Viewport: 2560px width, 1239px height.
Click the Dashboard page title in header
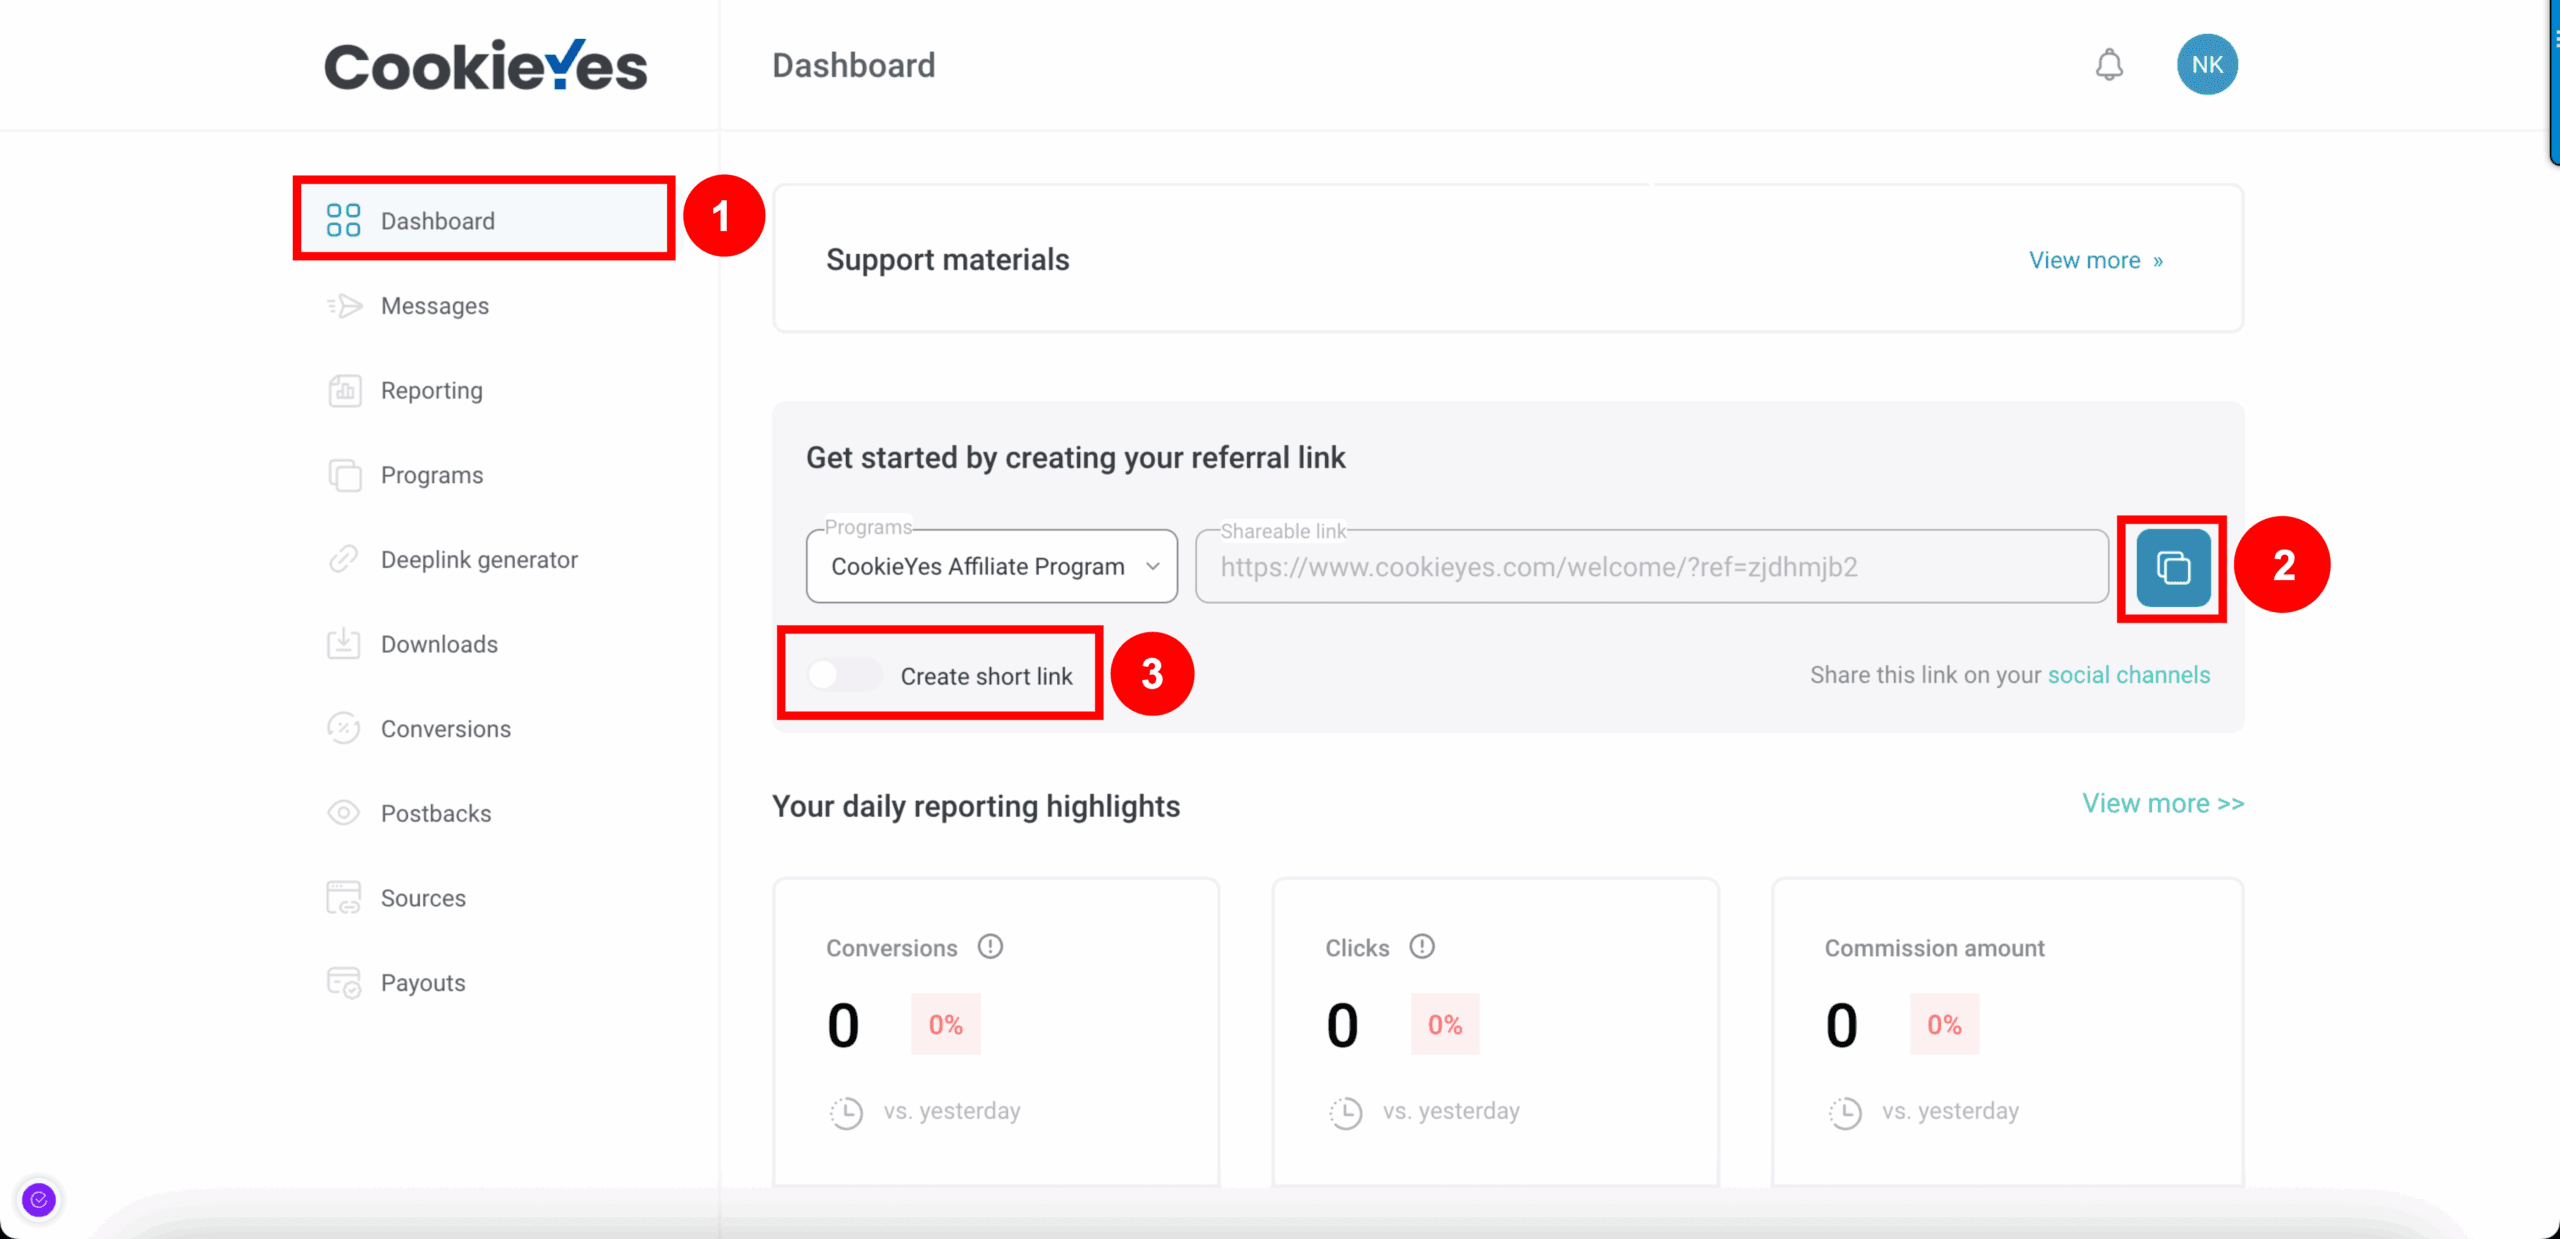[853, 65]
